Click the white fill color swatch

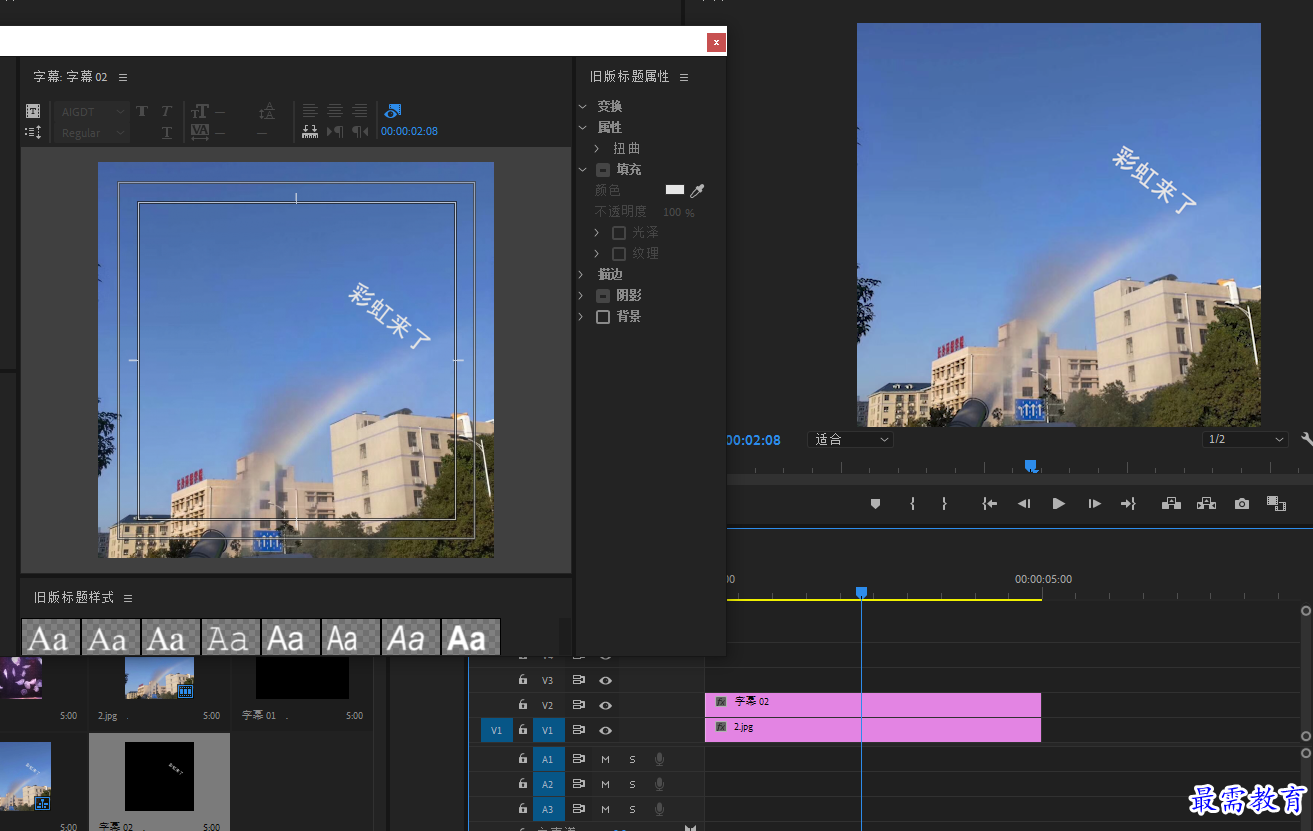[x=675, y=190]
